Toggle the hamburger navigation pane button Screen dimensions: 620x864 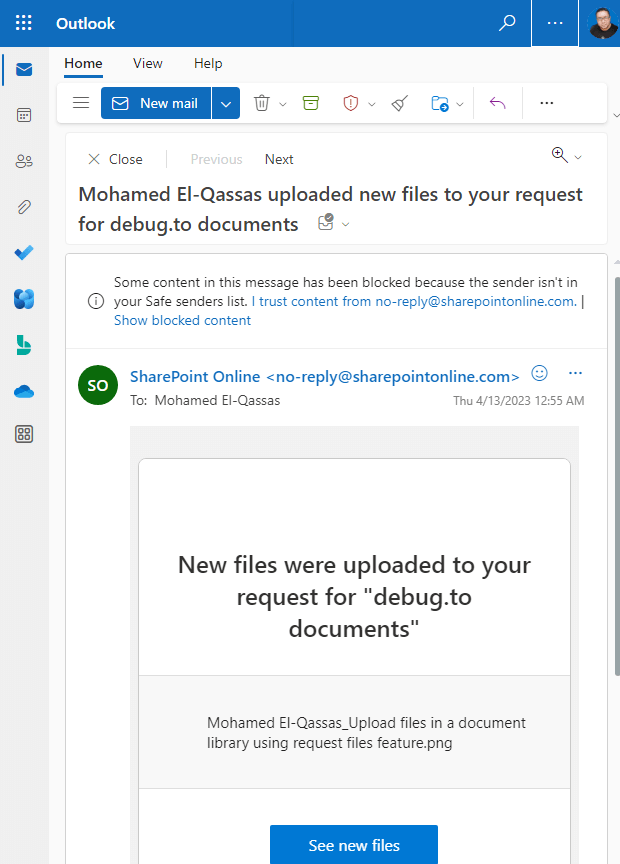pos(81,102)
